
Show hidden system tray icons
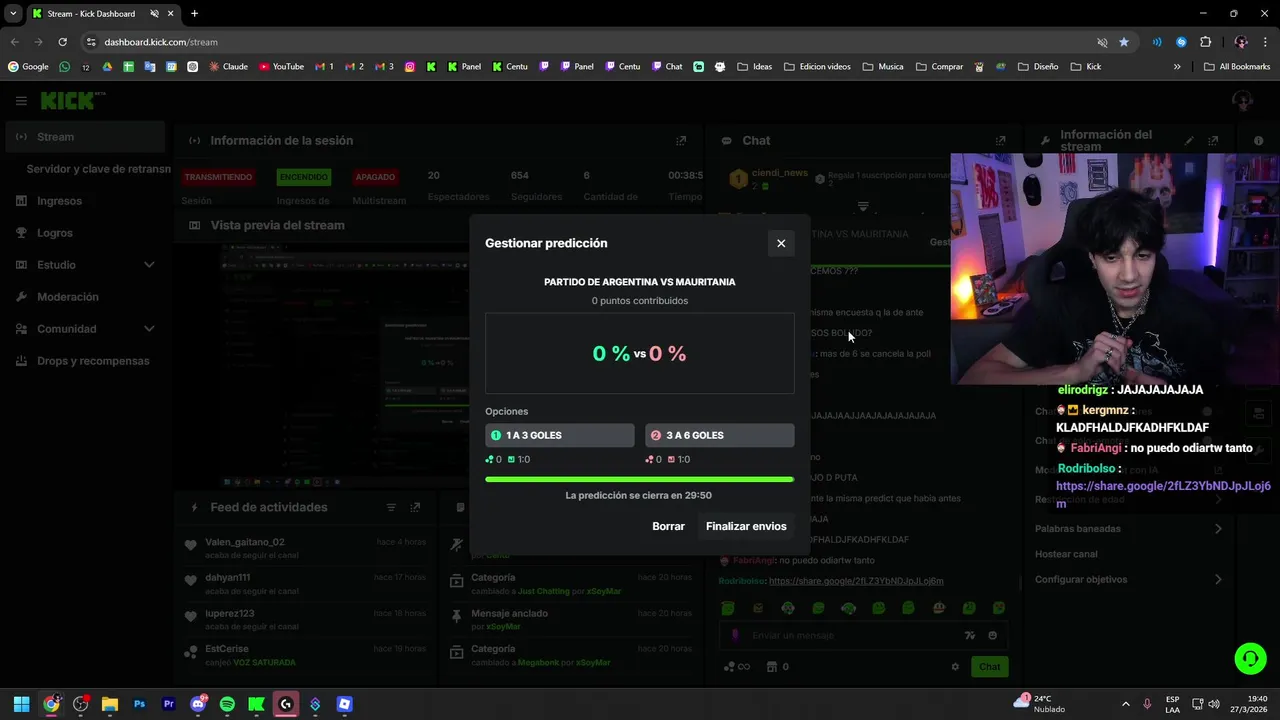click(1125, 704)
